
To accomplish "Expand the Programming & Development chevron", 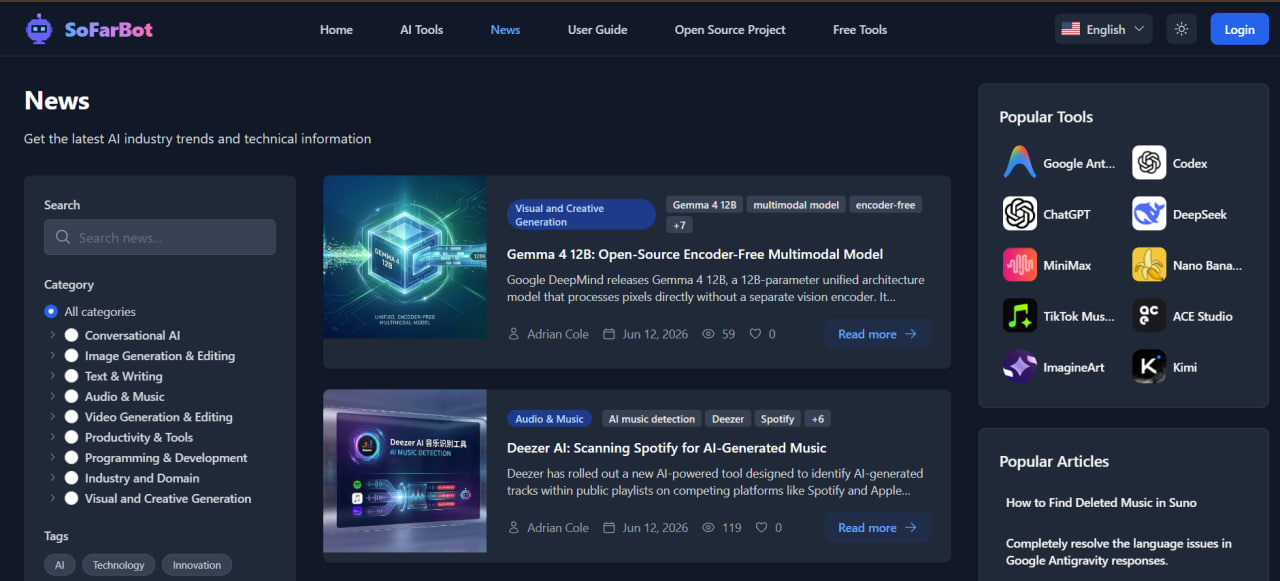I will click(x=52, y=457).
